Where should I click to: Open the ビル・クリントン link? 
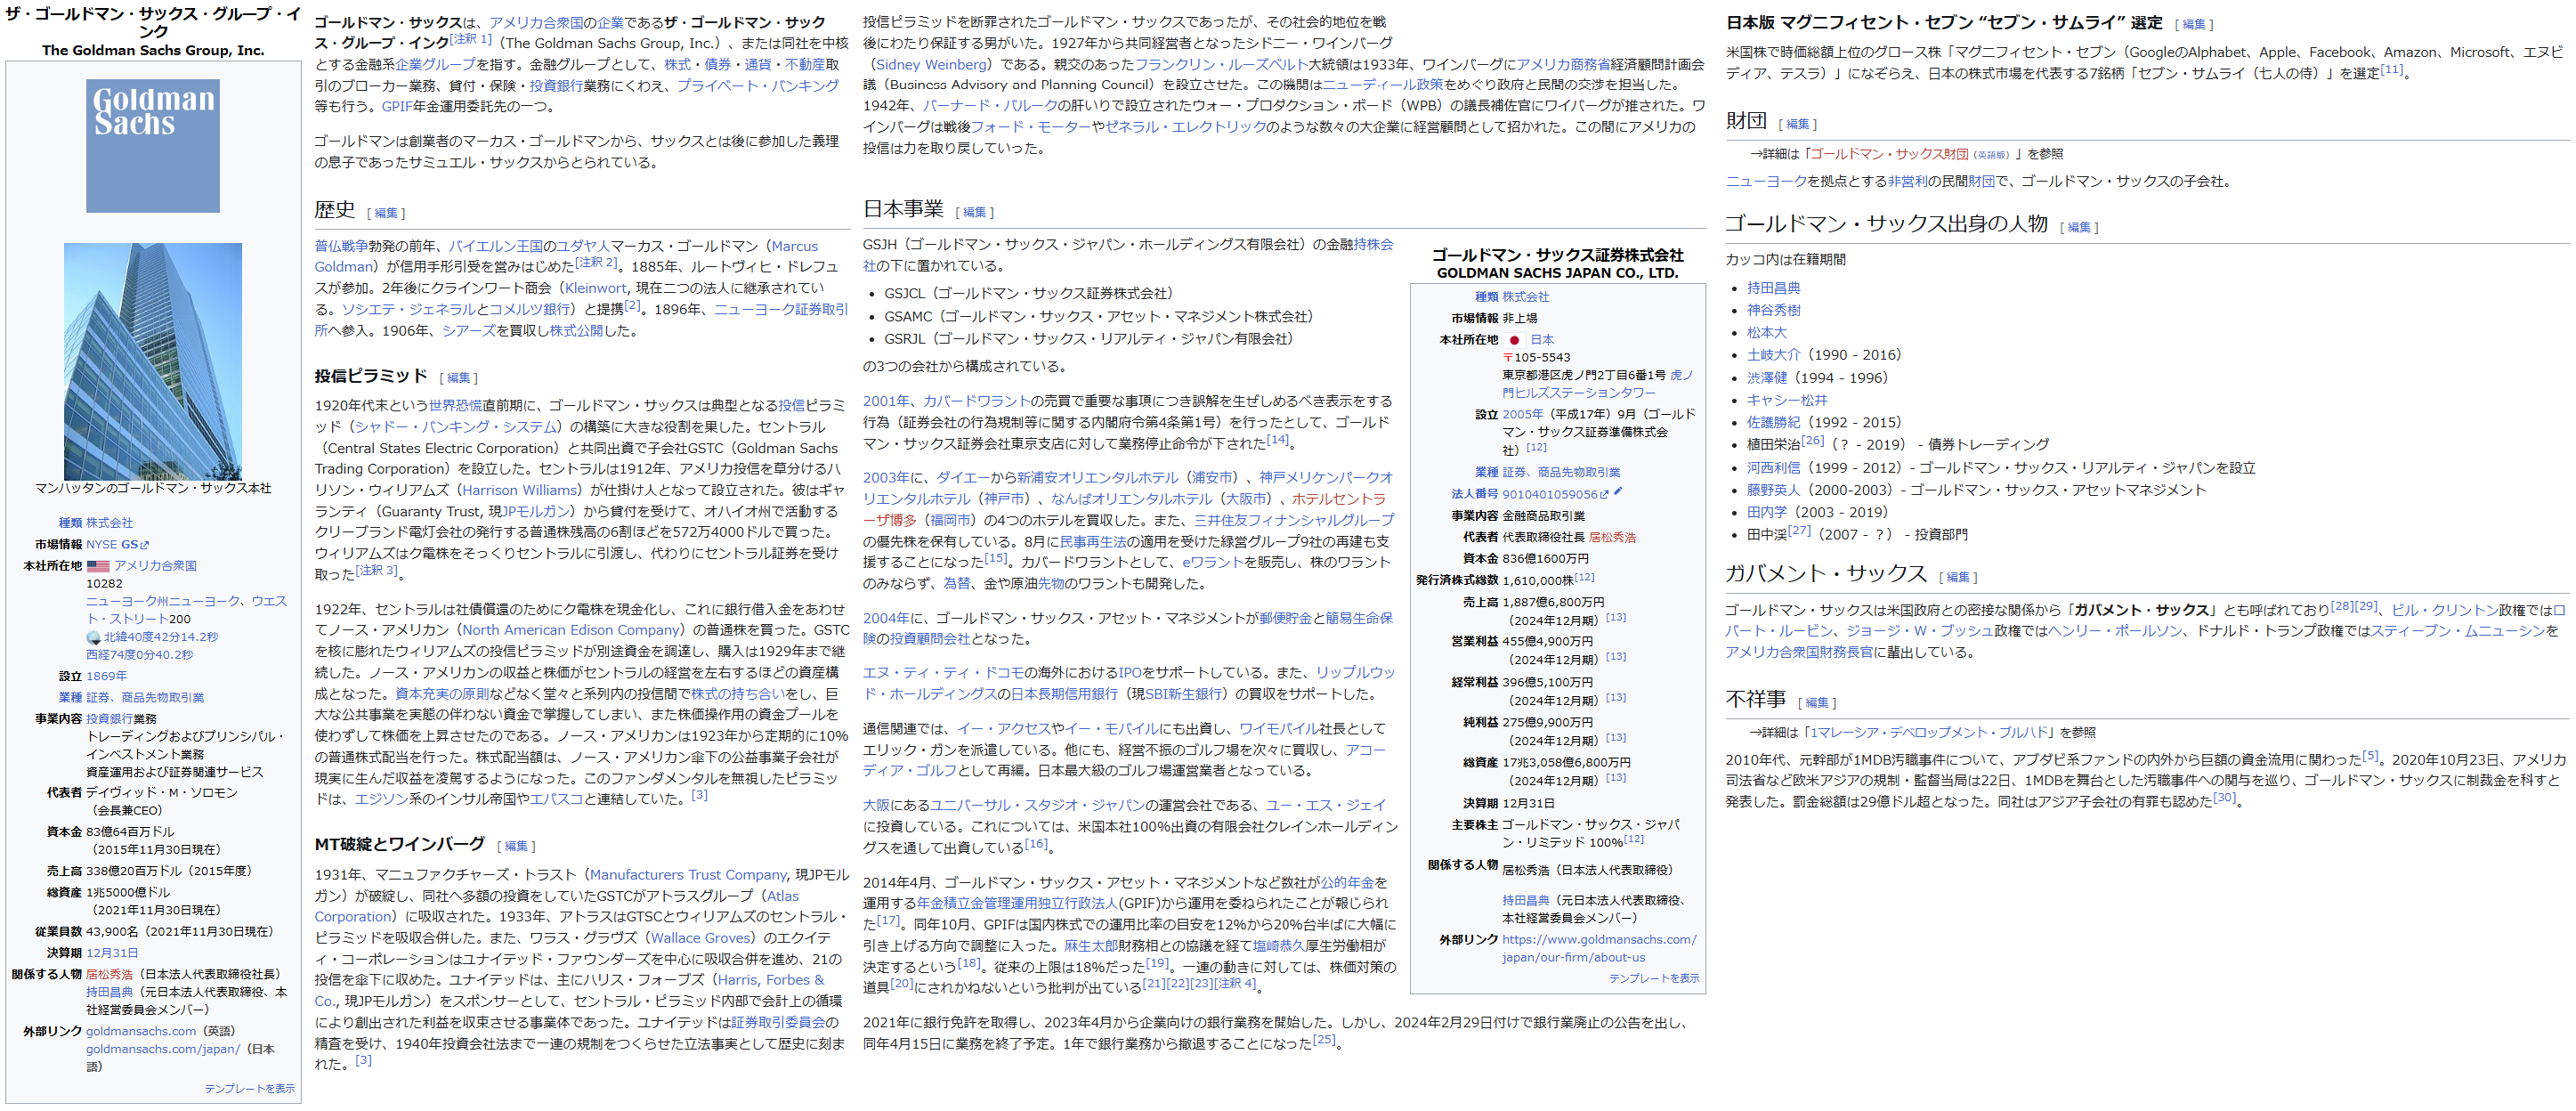[x=2447, y=610]
